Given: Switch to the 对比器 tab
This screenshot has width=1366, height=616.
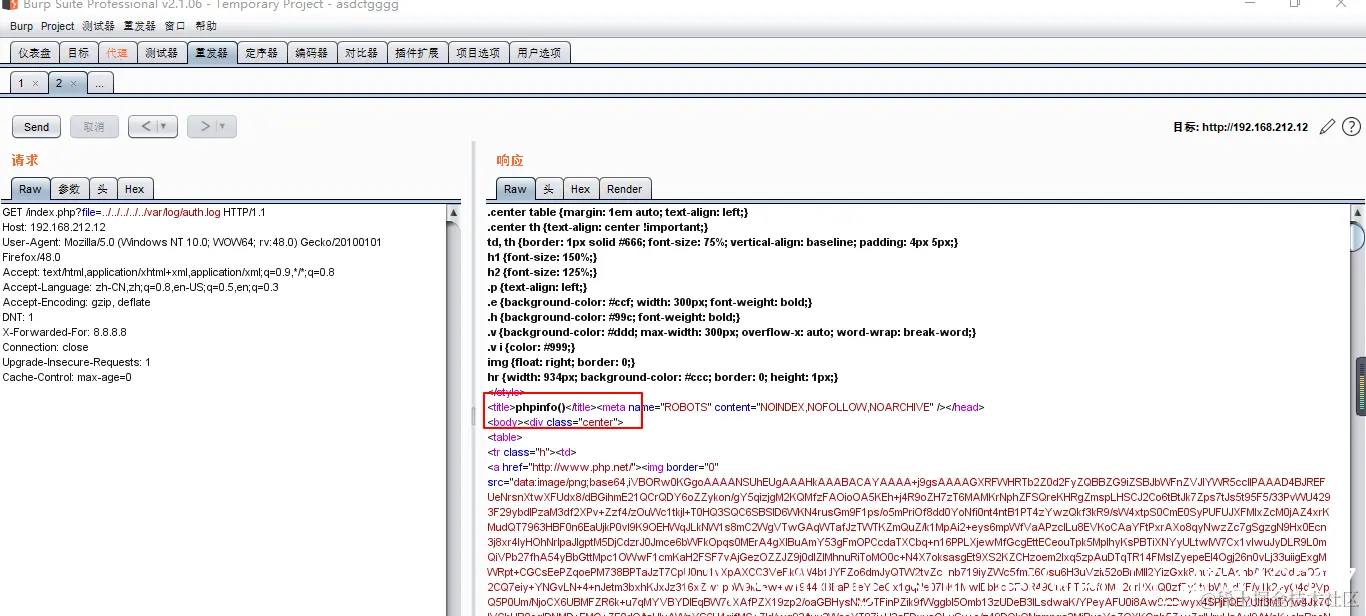Looking at the screenshot, I should [361, 53].
